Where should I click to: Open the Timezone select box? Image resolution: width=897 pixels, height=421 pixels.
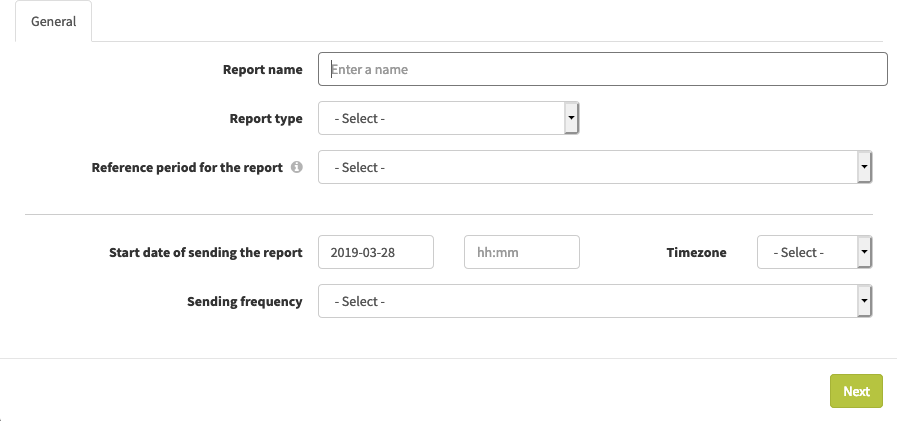click(x=815, y=252)
